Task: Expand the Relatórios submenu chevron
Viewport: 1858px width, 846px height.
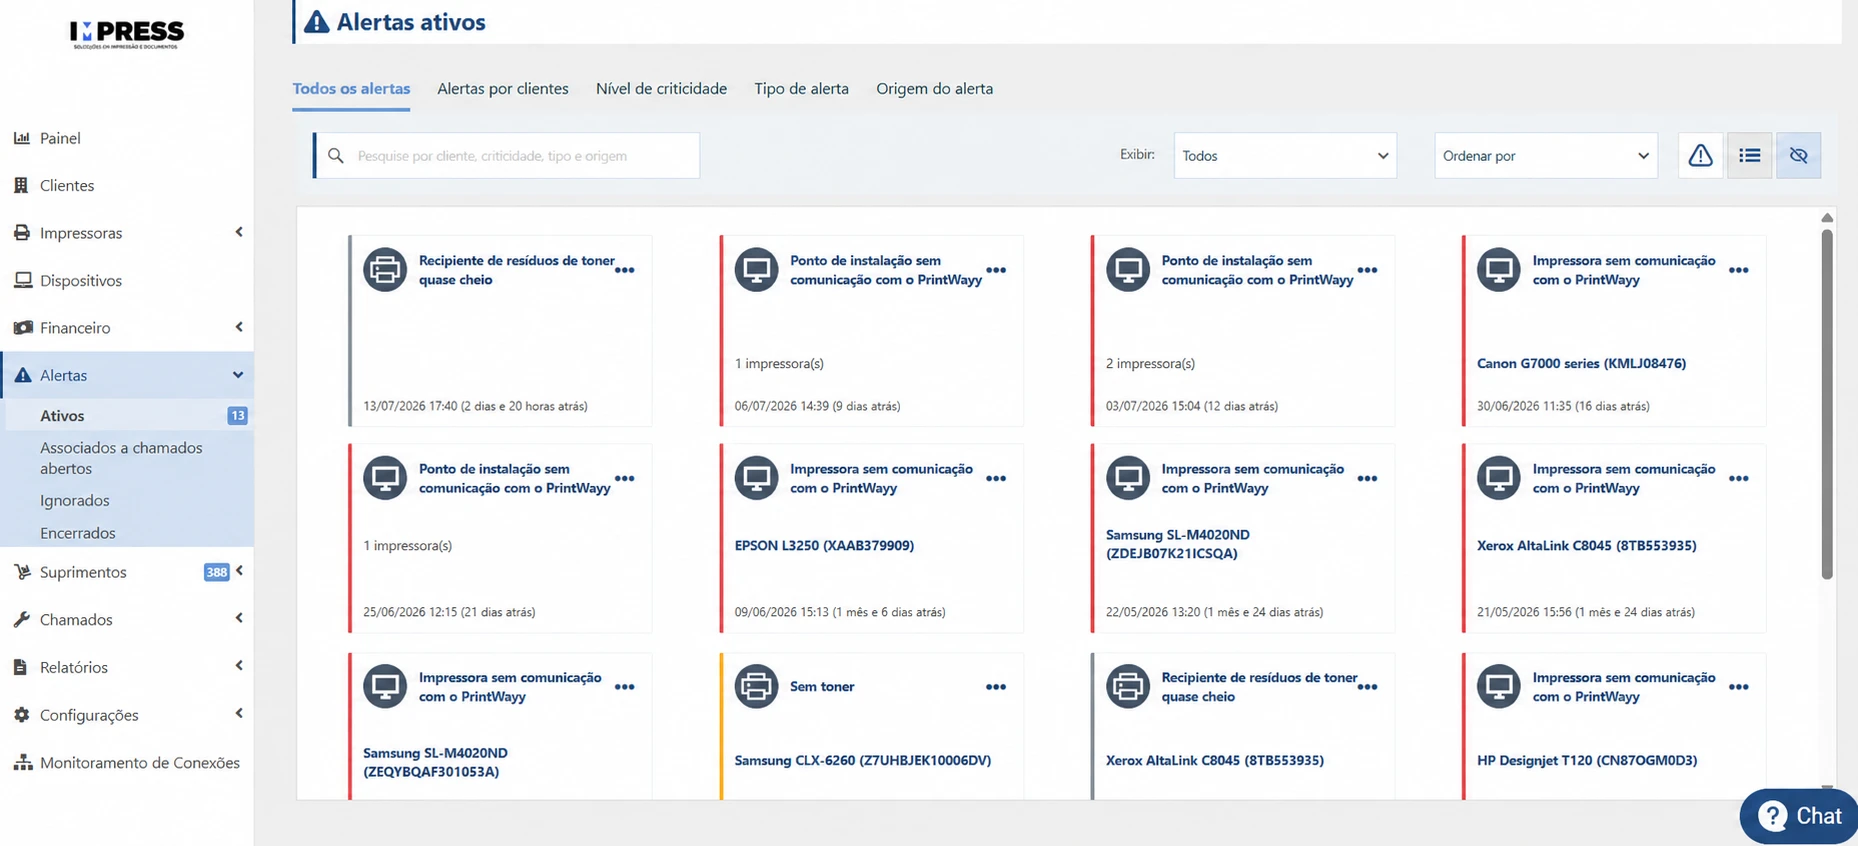Action: [x=239, y=666]
